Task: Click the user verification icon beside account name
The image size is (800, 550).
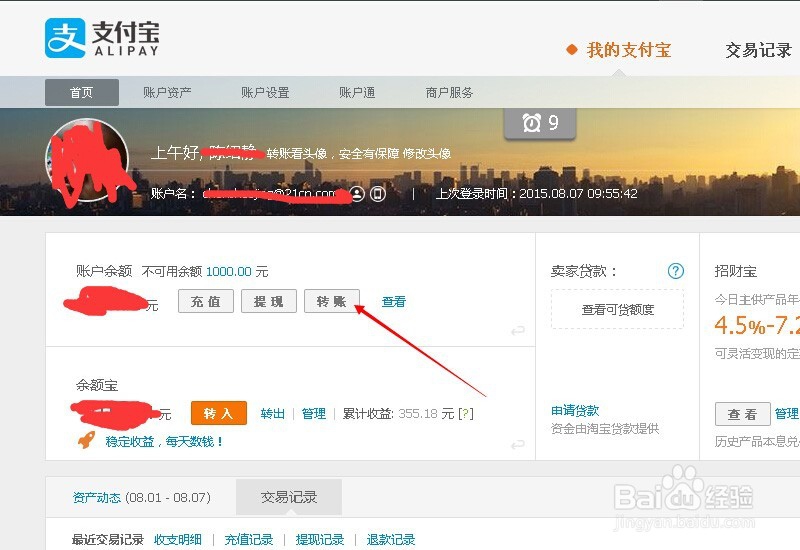Action: tap(357, 194)
